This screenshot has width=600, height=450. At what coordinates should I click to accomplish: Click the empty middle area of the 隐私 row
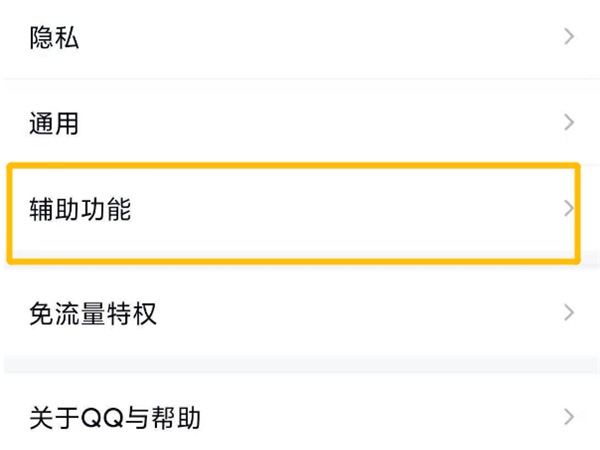click(x=320, y=38)
